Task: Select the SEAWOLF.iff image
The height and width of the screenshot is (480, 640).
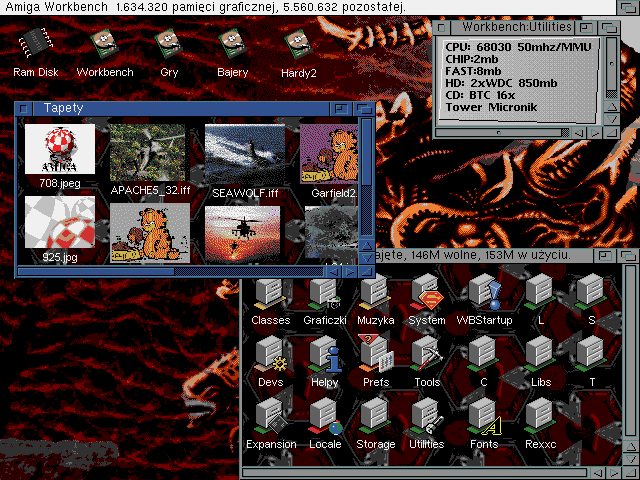Action: coord(244,154)
